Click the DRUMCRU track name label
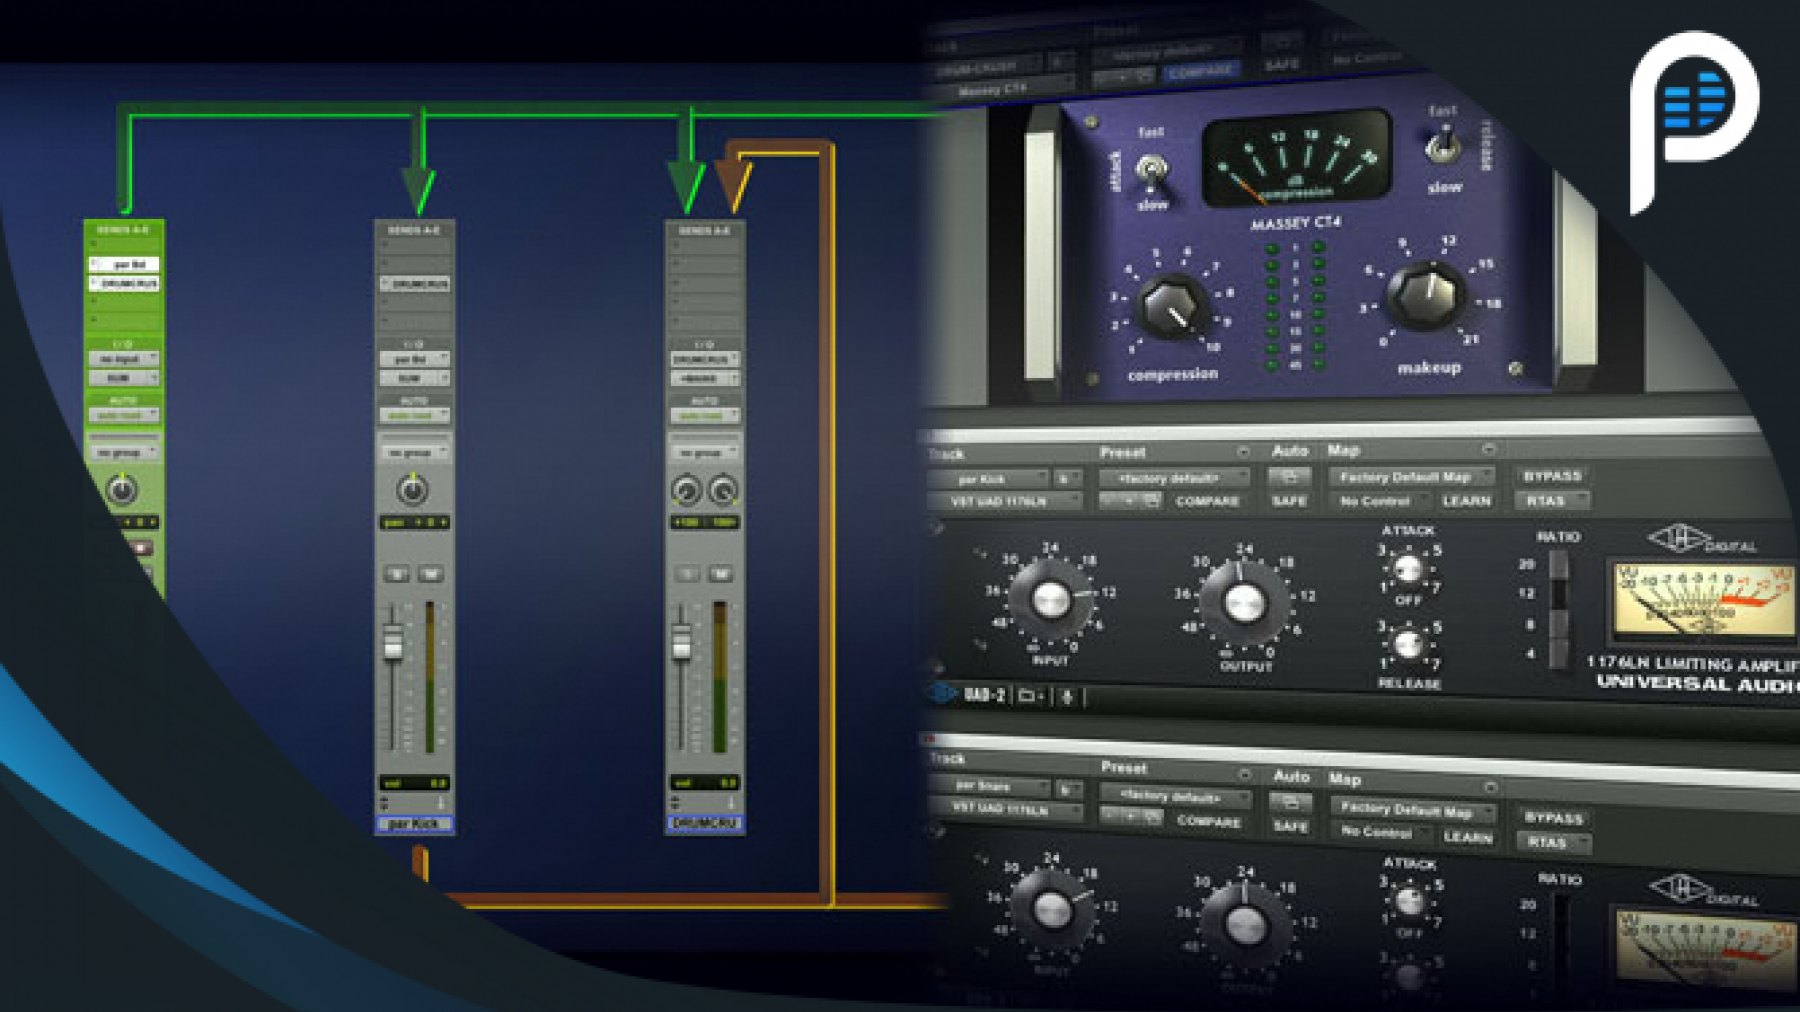 pyautogui.click(x=705, y=824)
